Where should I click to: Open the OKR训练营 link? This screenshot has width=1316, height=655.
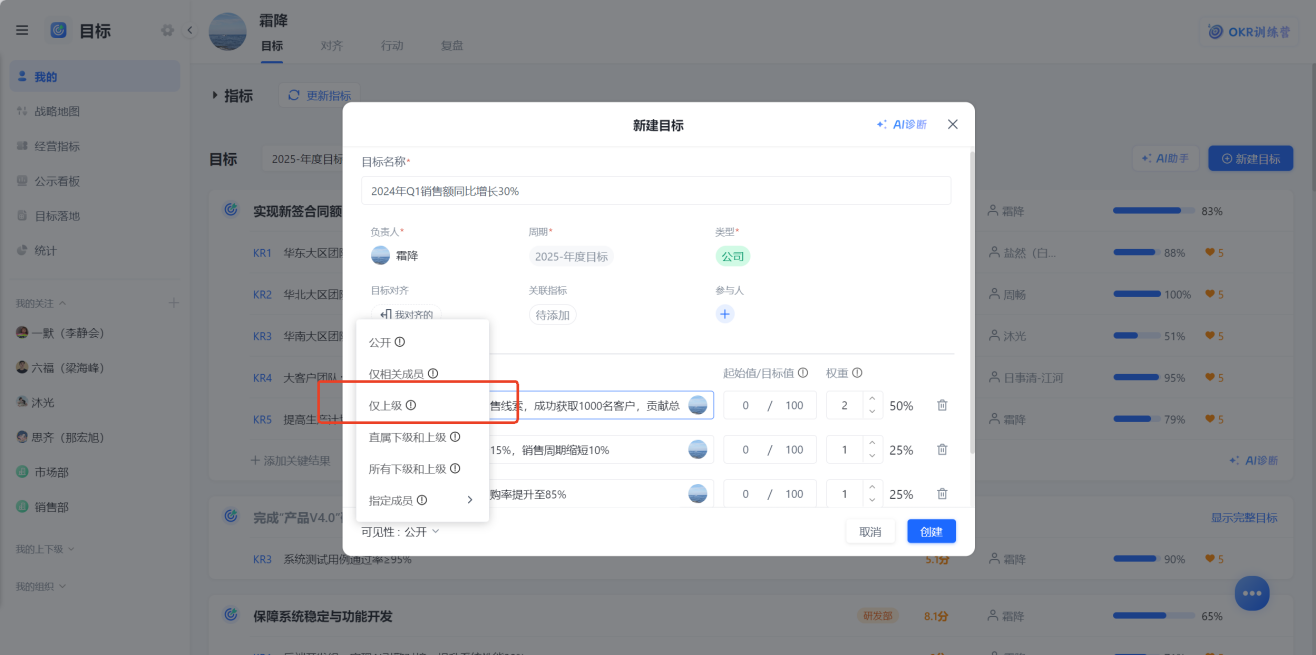tap(1250, 31)
